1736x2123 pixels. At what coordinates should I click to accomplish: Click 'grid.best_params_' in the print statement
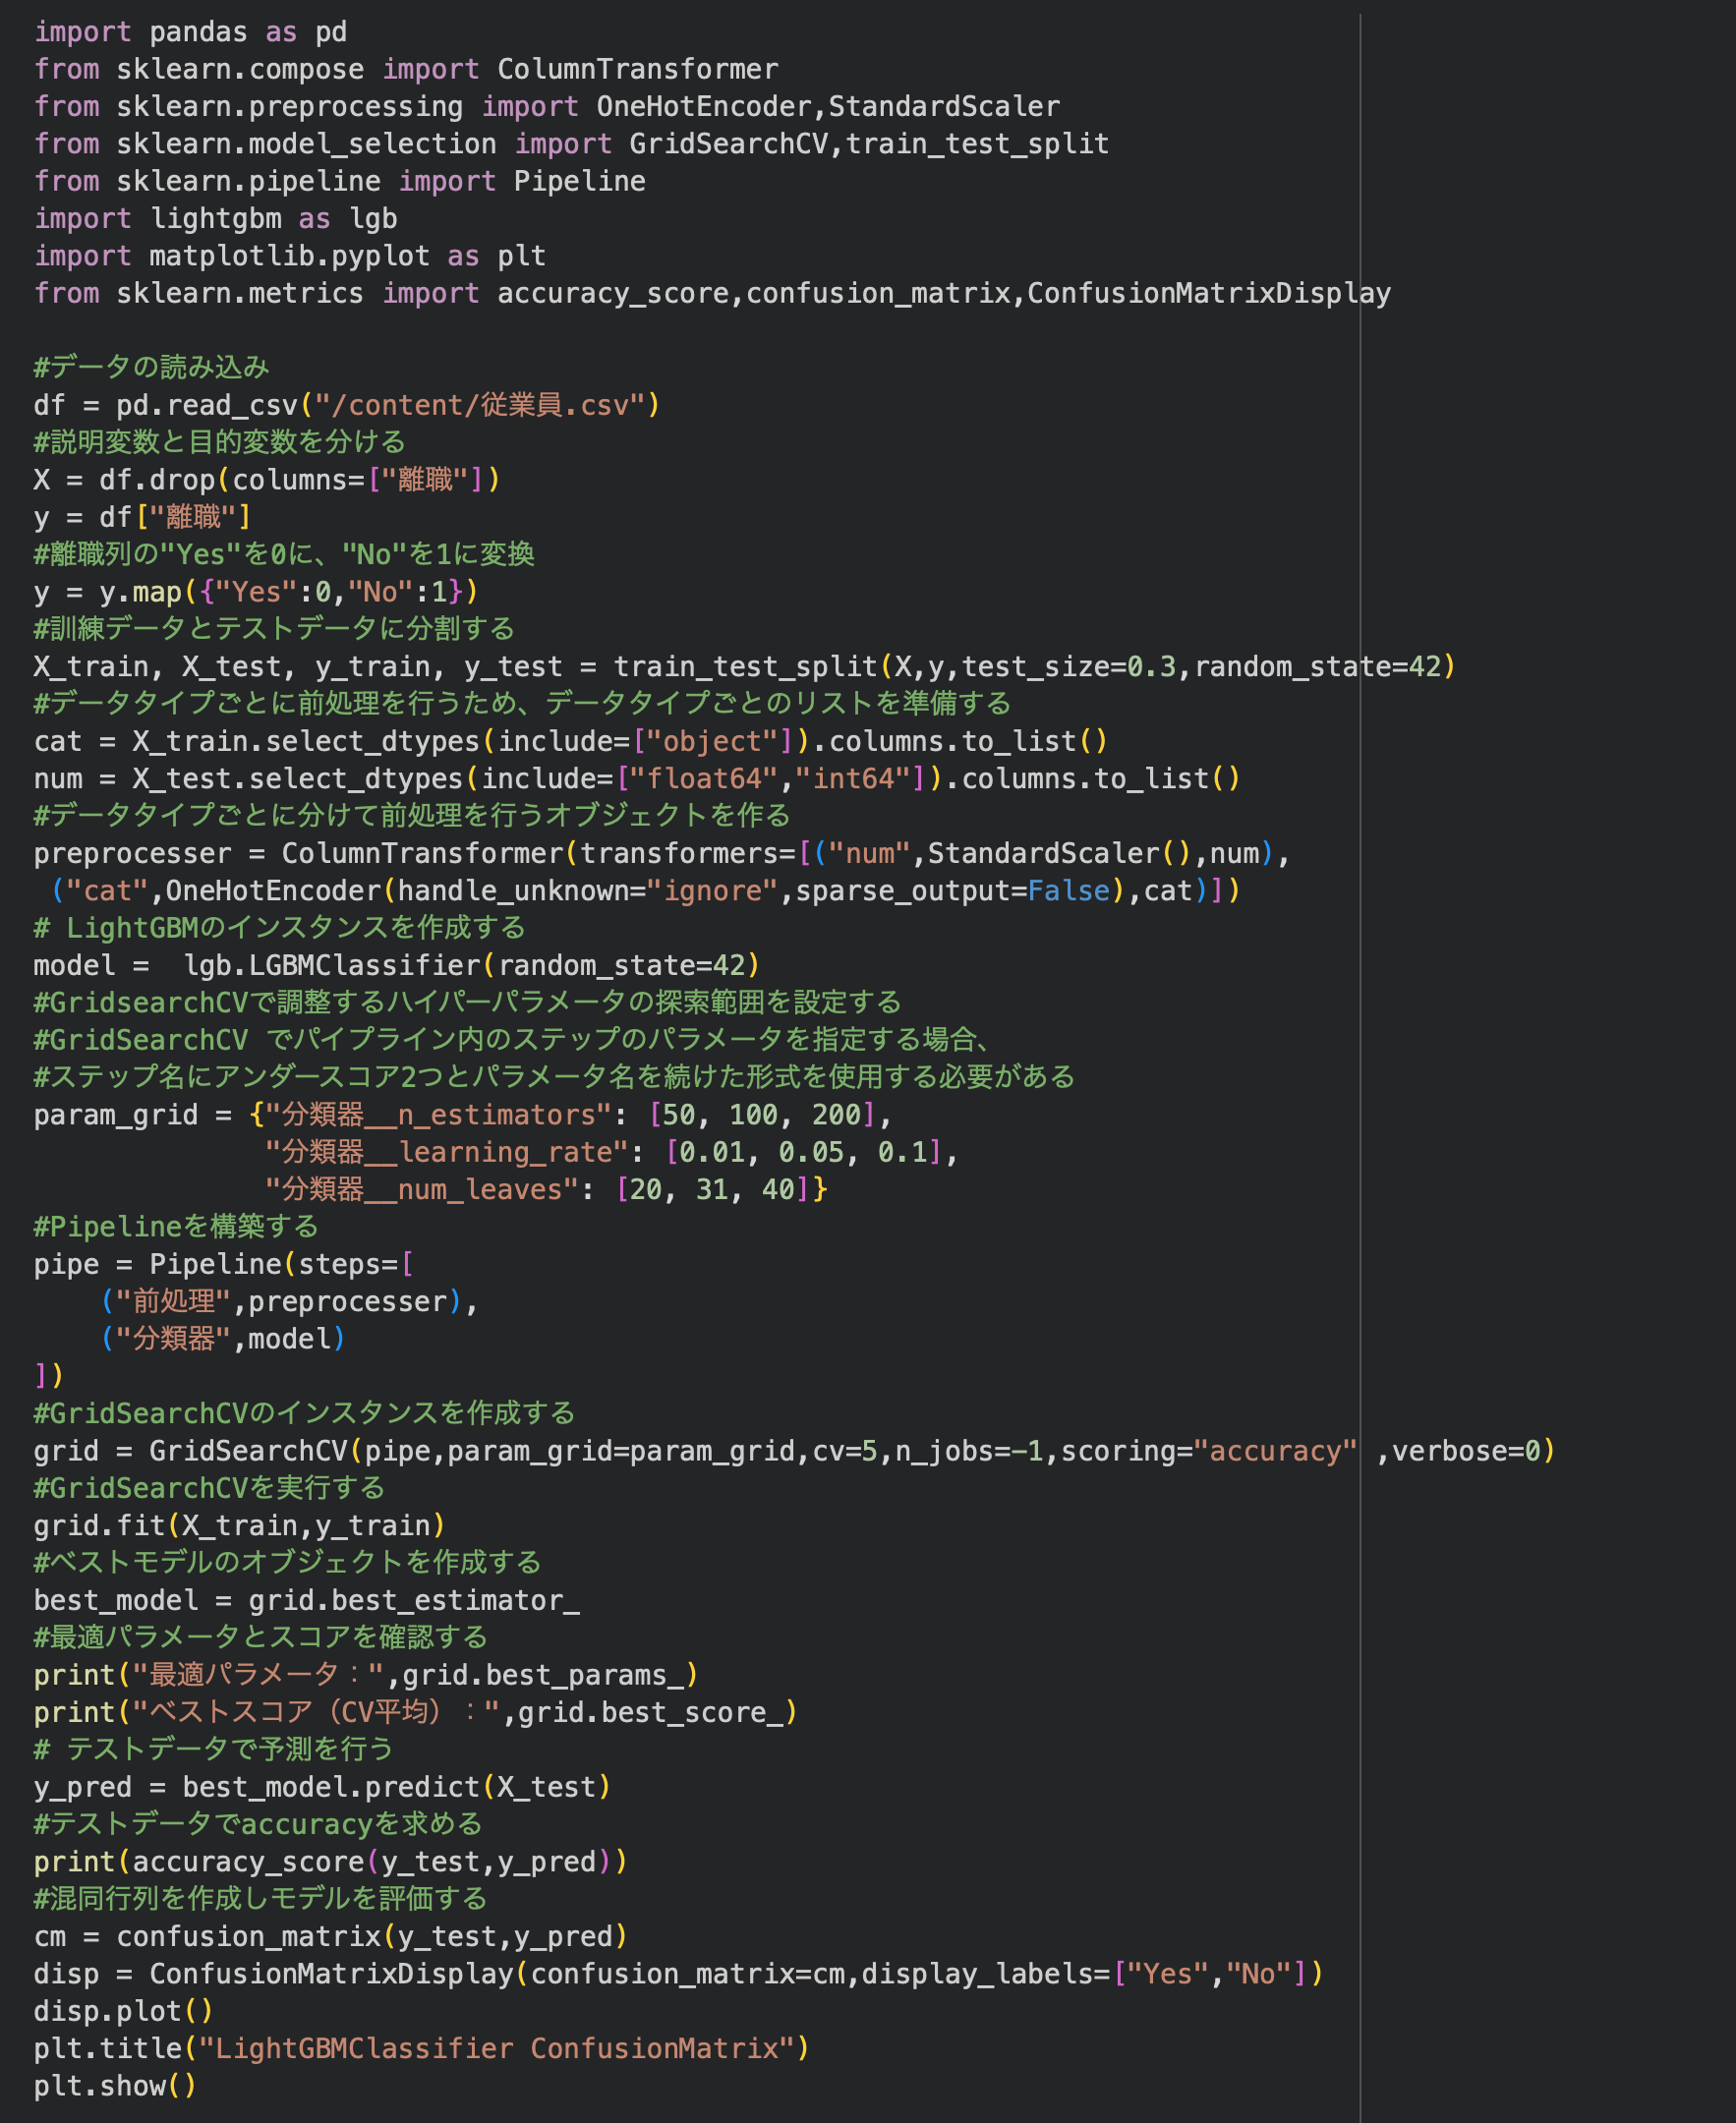click(x=543, y=1675)
